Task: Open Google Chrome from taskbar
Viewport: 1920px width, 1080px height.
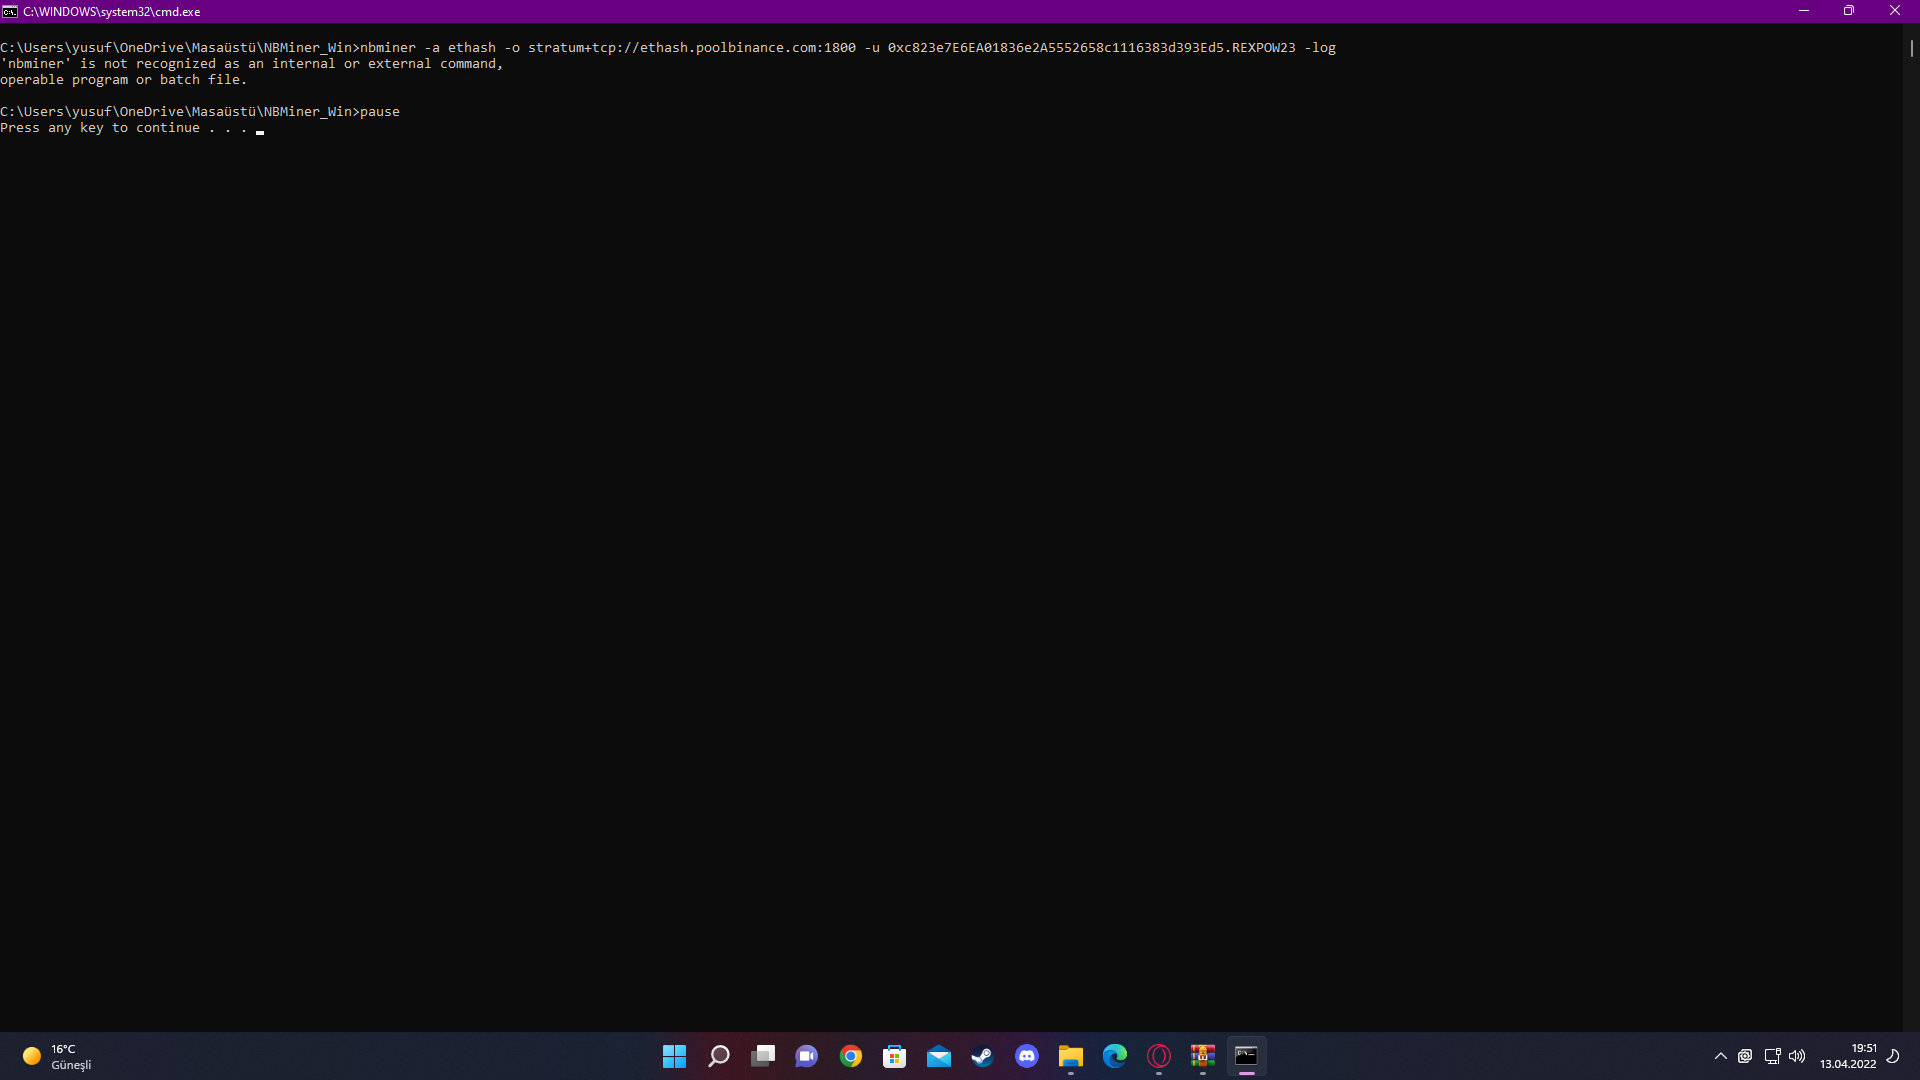Action: tap(851, 1056)
